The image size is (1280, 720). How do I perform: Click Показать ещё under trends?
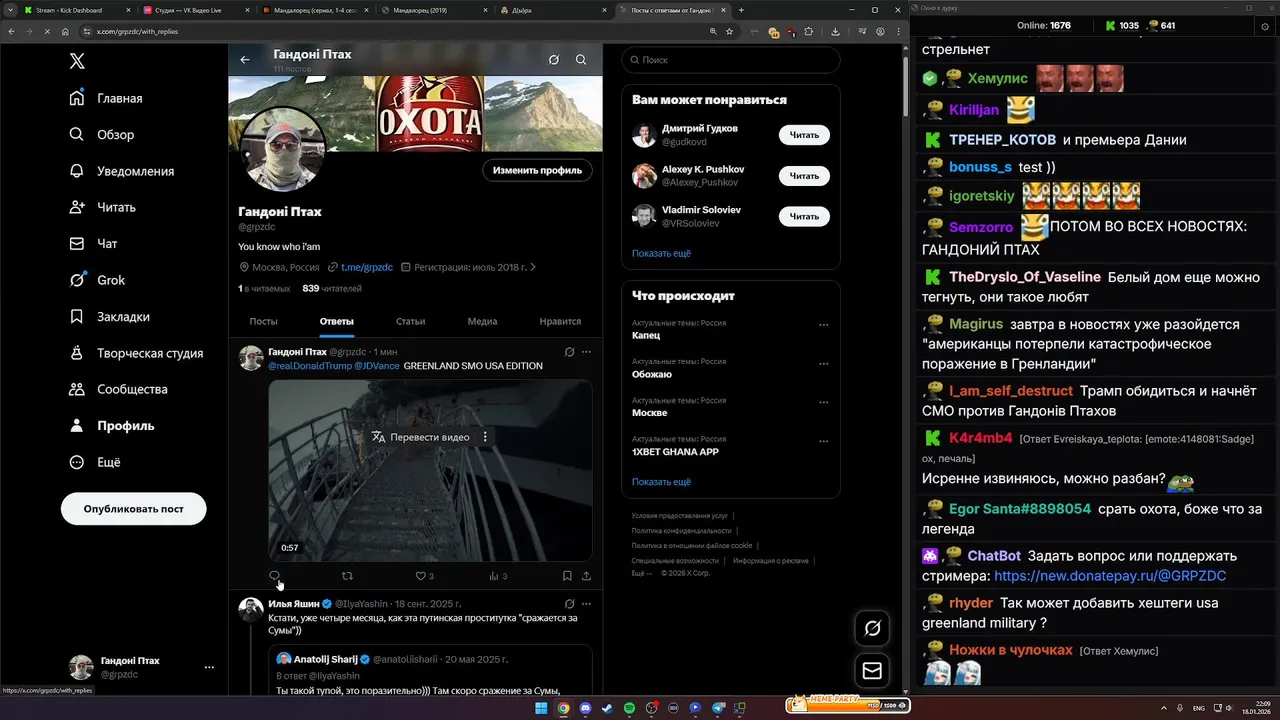(x=661, y=482)
